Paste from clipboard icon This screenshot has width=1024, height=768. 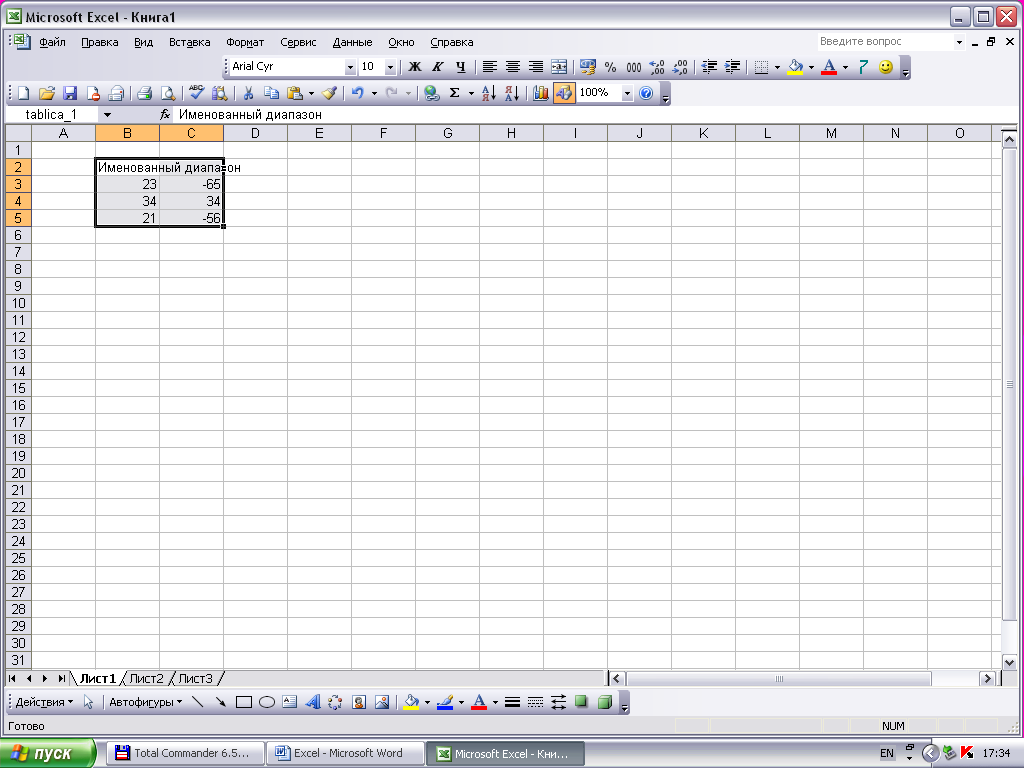(x=295, y=93)
